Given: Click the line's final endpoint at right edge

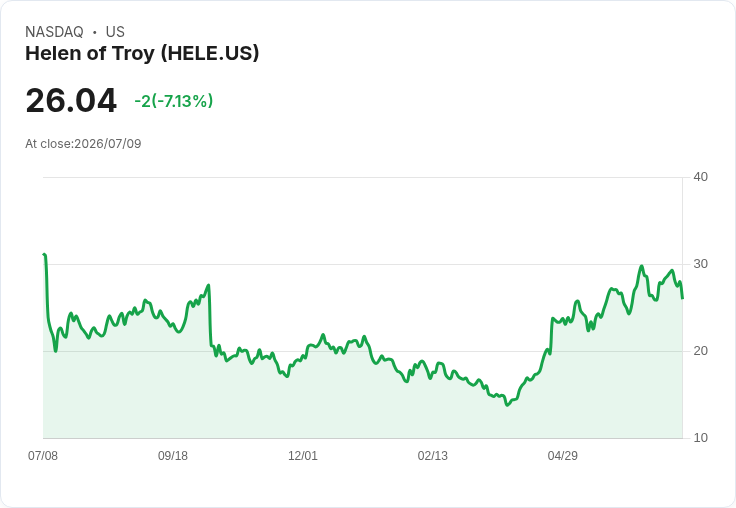Looking at the screenshot, I should 682,298.
